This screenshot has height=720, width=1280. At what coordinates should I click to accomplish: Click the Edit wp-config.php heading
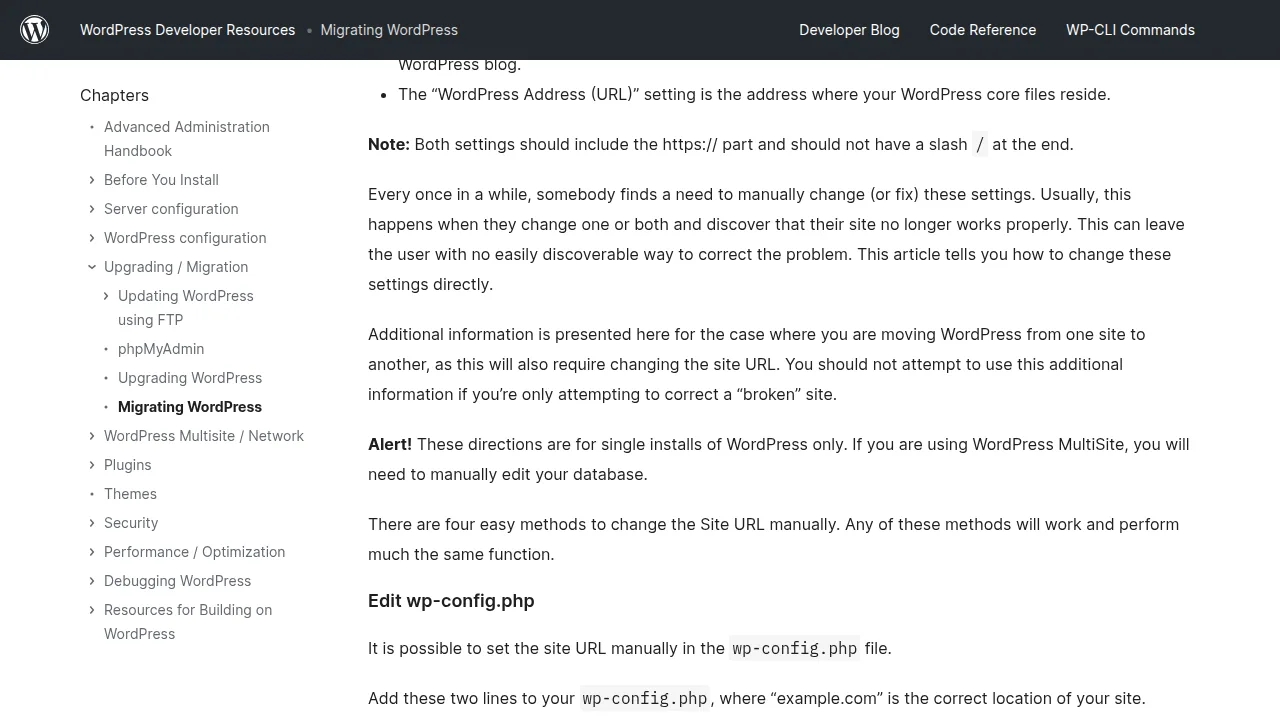pyautogui.click(x=451, y=601)
